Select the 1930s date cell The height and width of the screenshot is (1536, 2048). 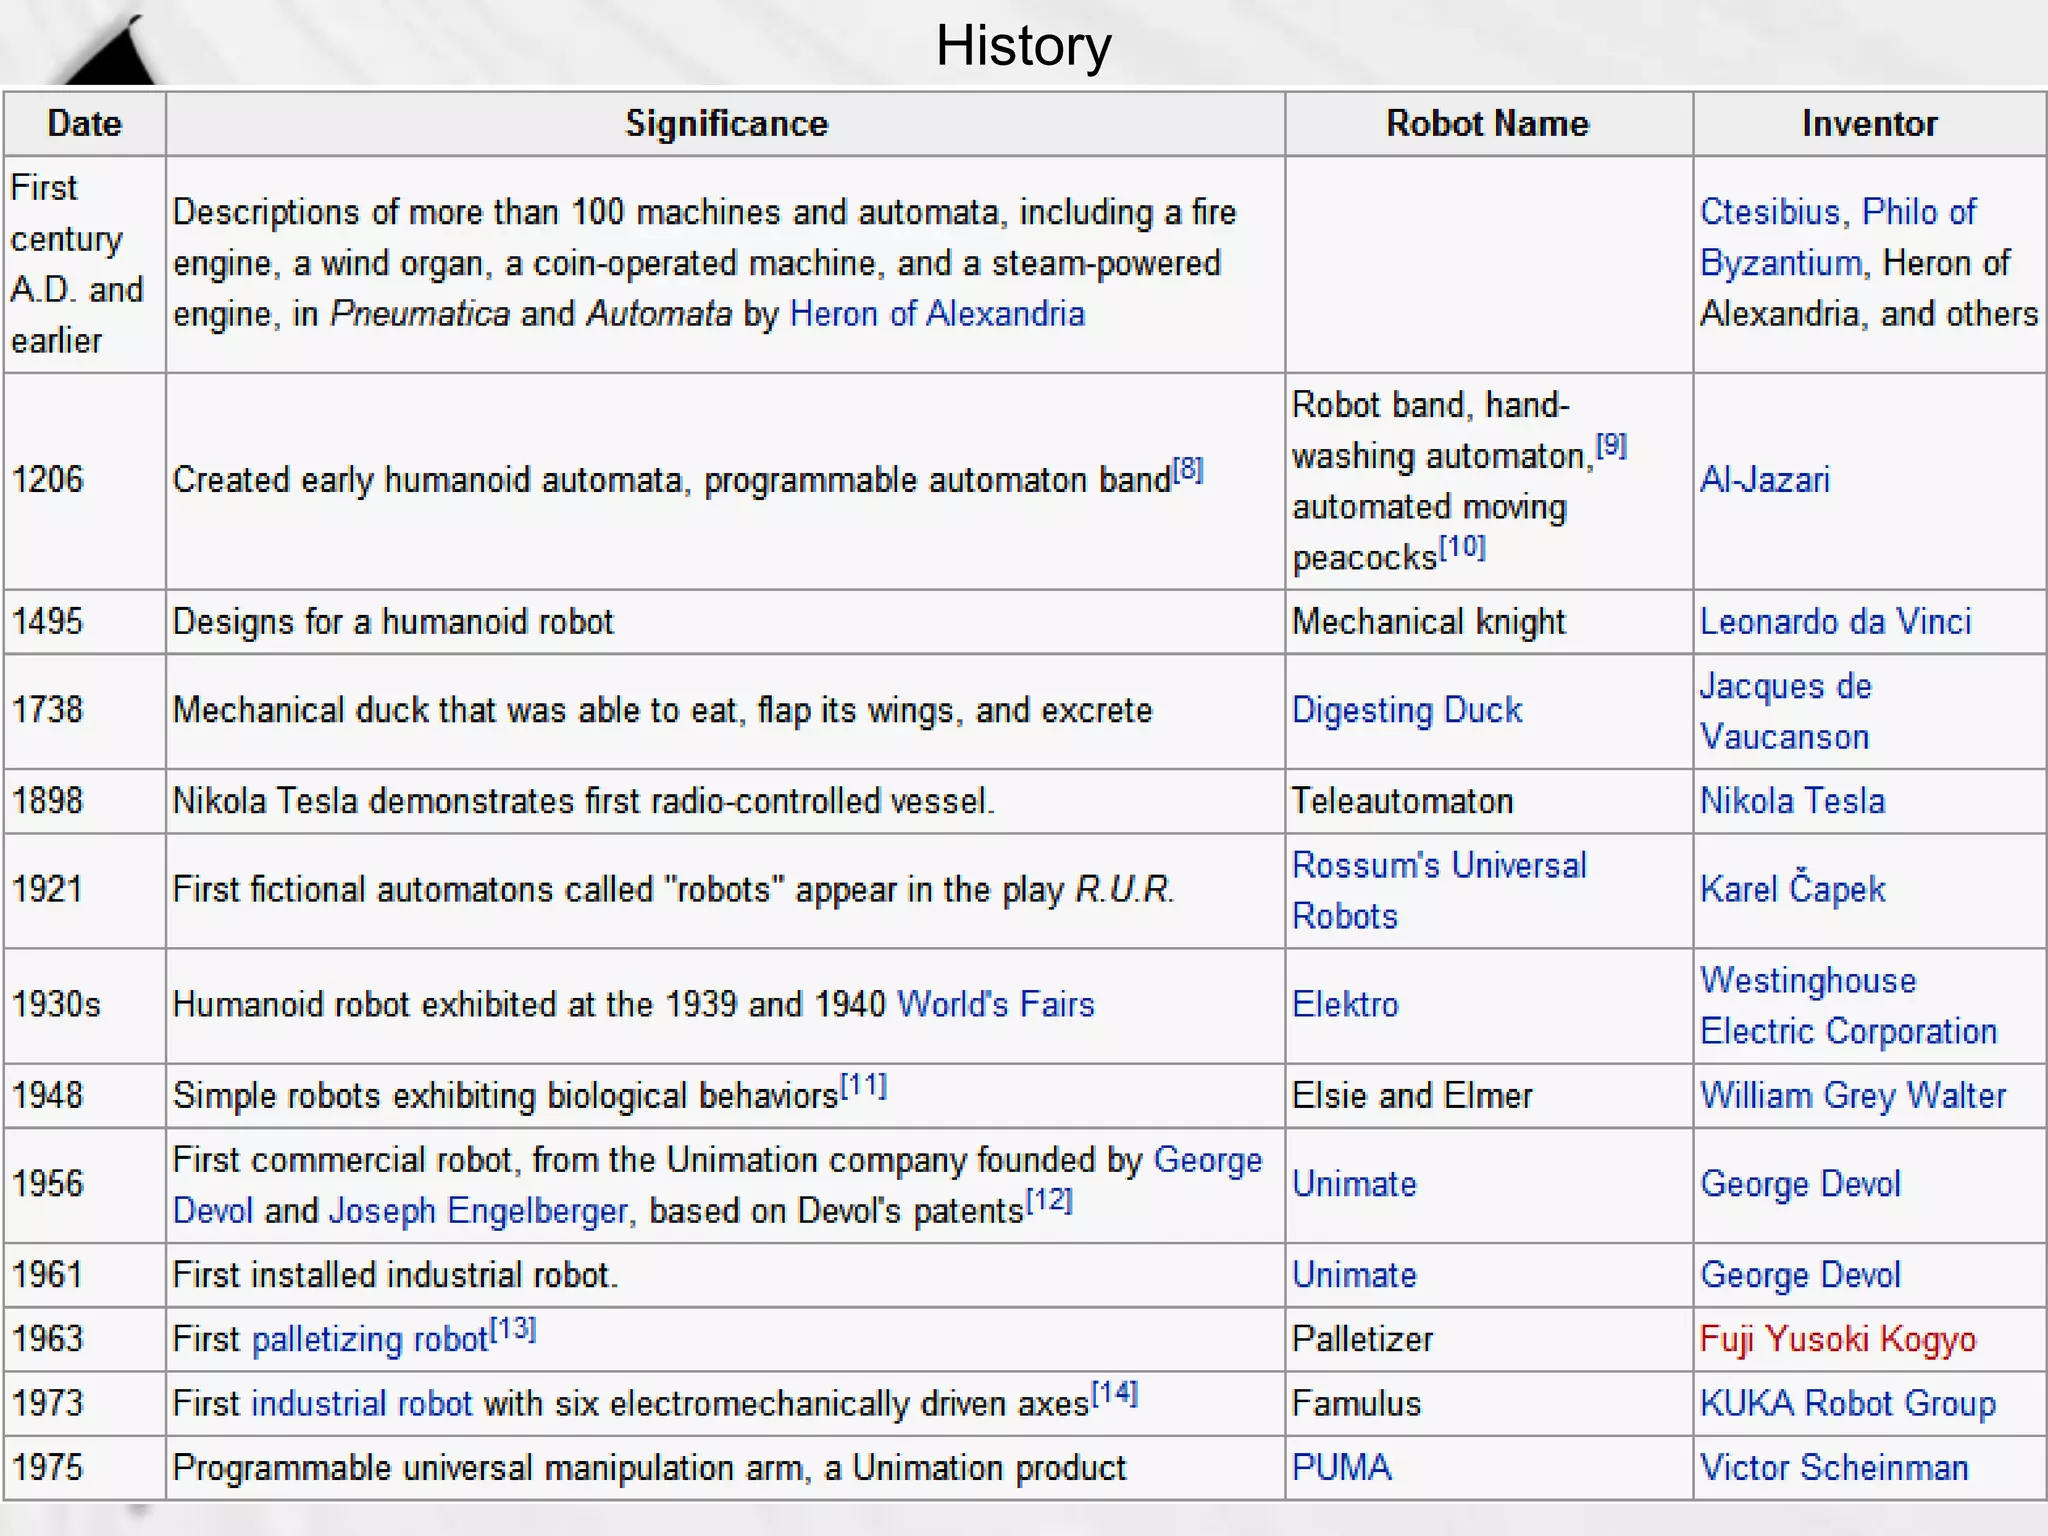pyautogui.click(x=85, y=1005)
